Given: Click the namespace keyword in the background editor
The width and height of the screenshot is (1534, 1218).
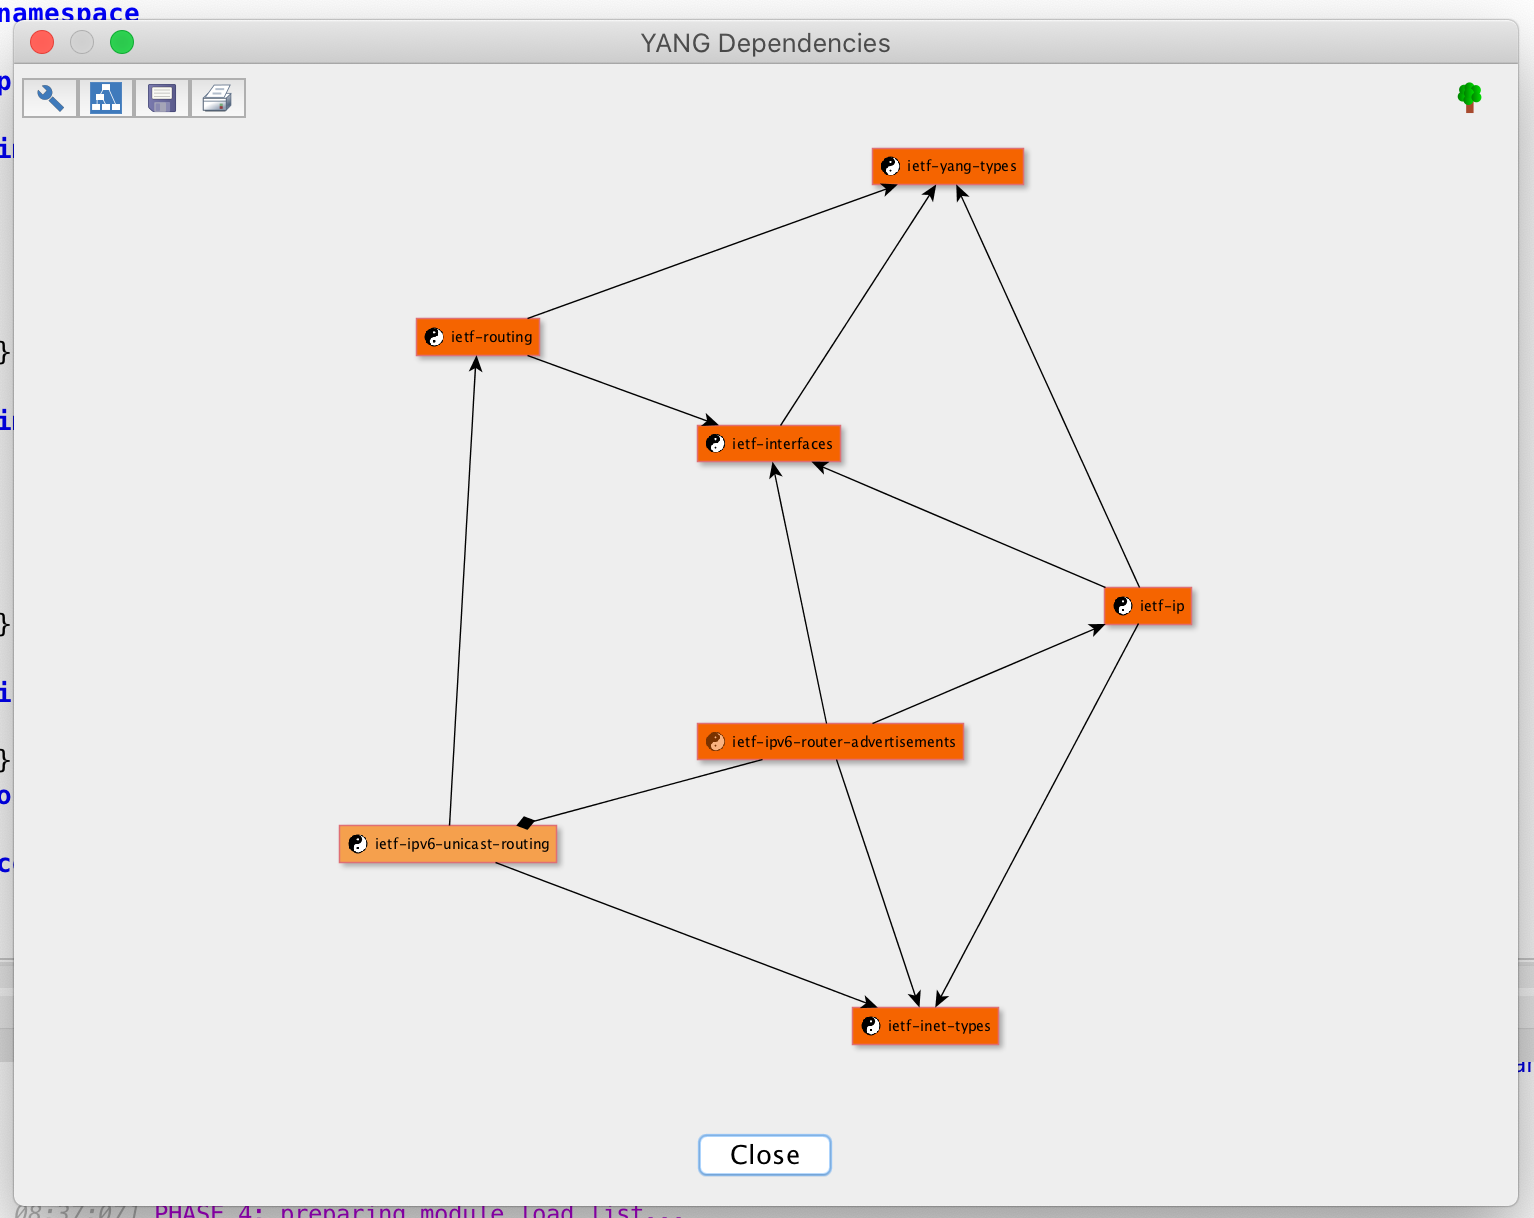Looking at the screenshot, I should pyautogui.click(x=68, y=13).
